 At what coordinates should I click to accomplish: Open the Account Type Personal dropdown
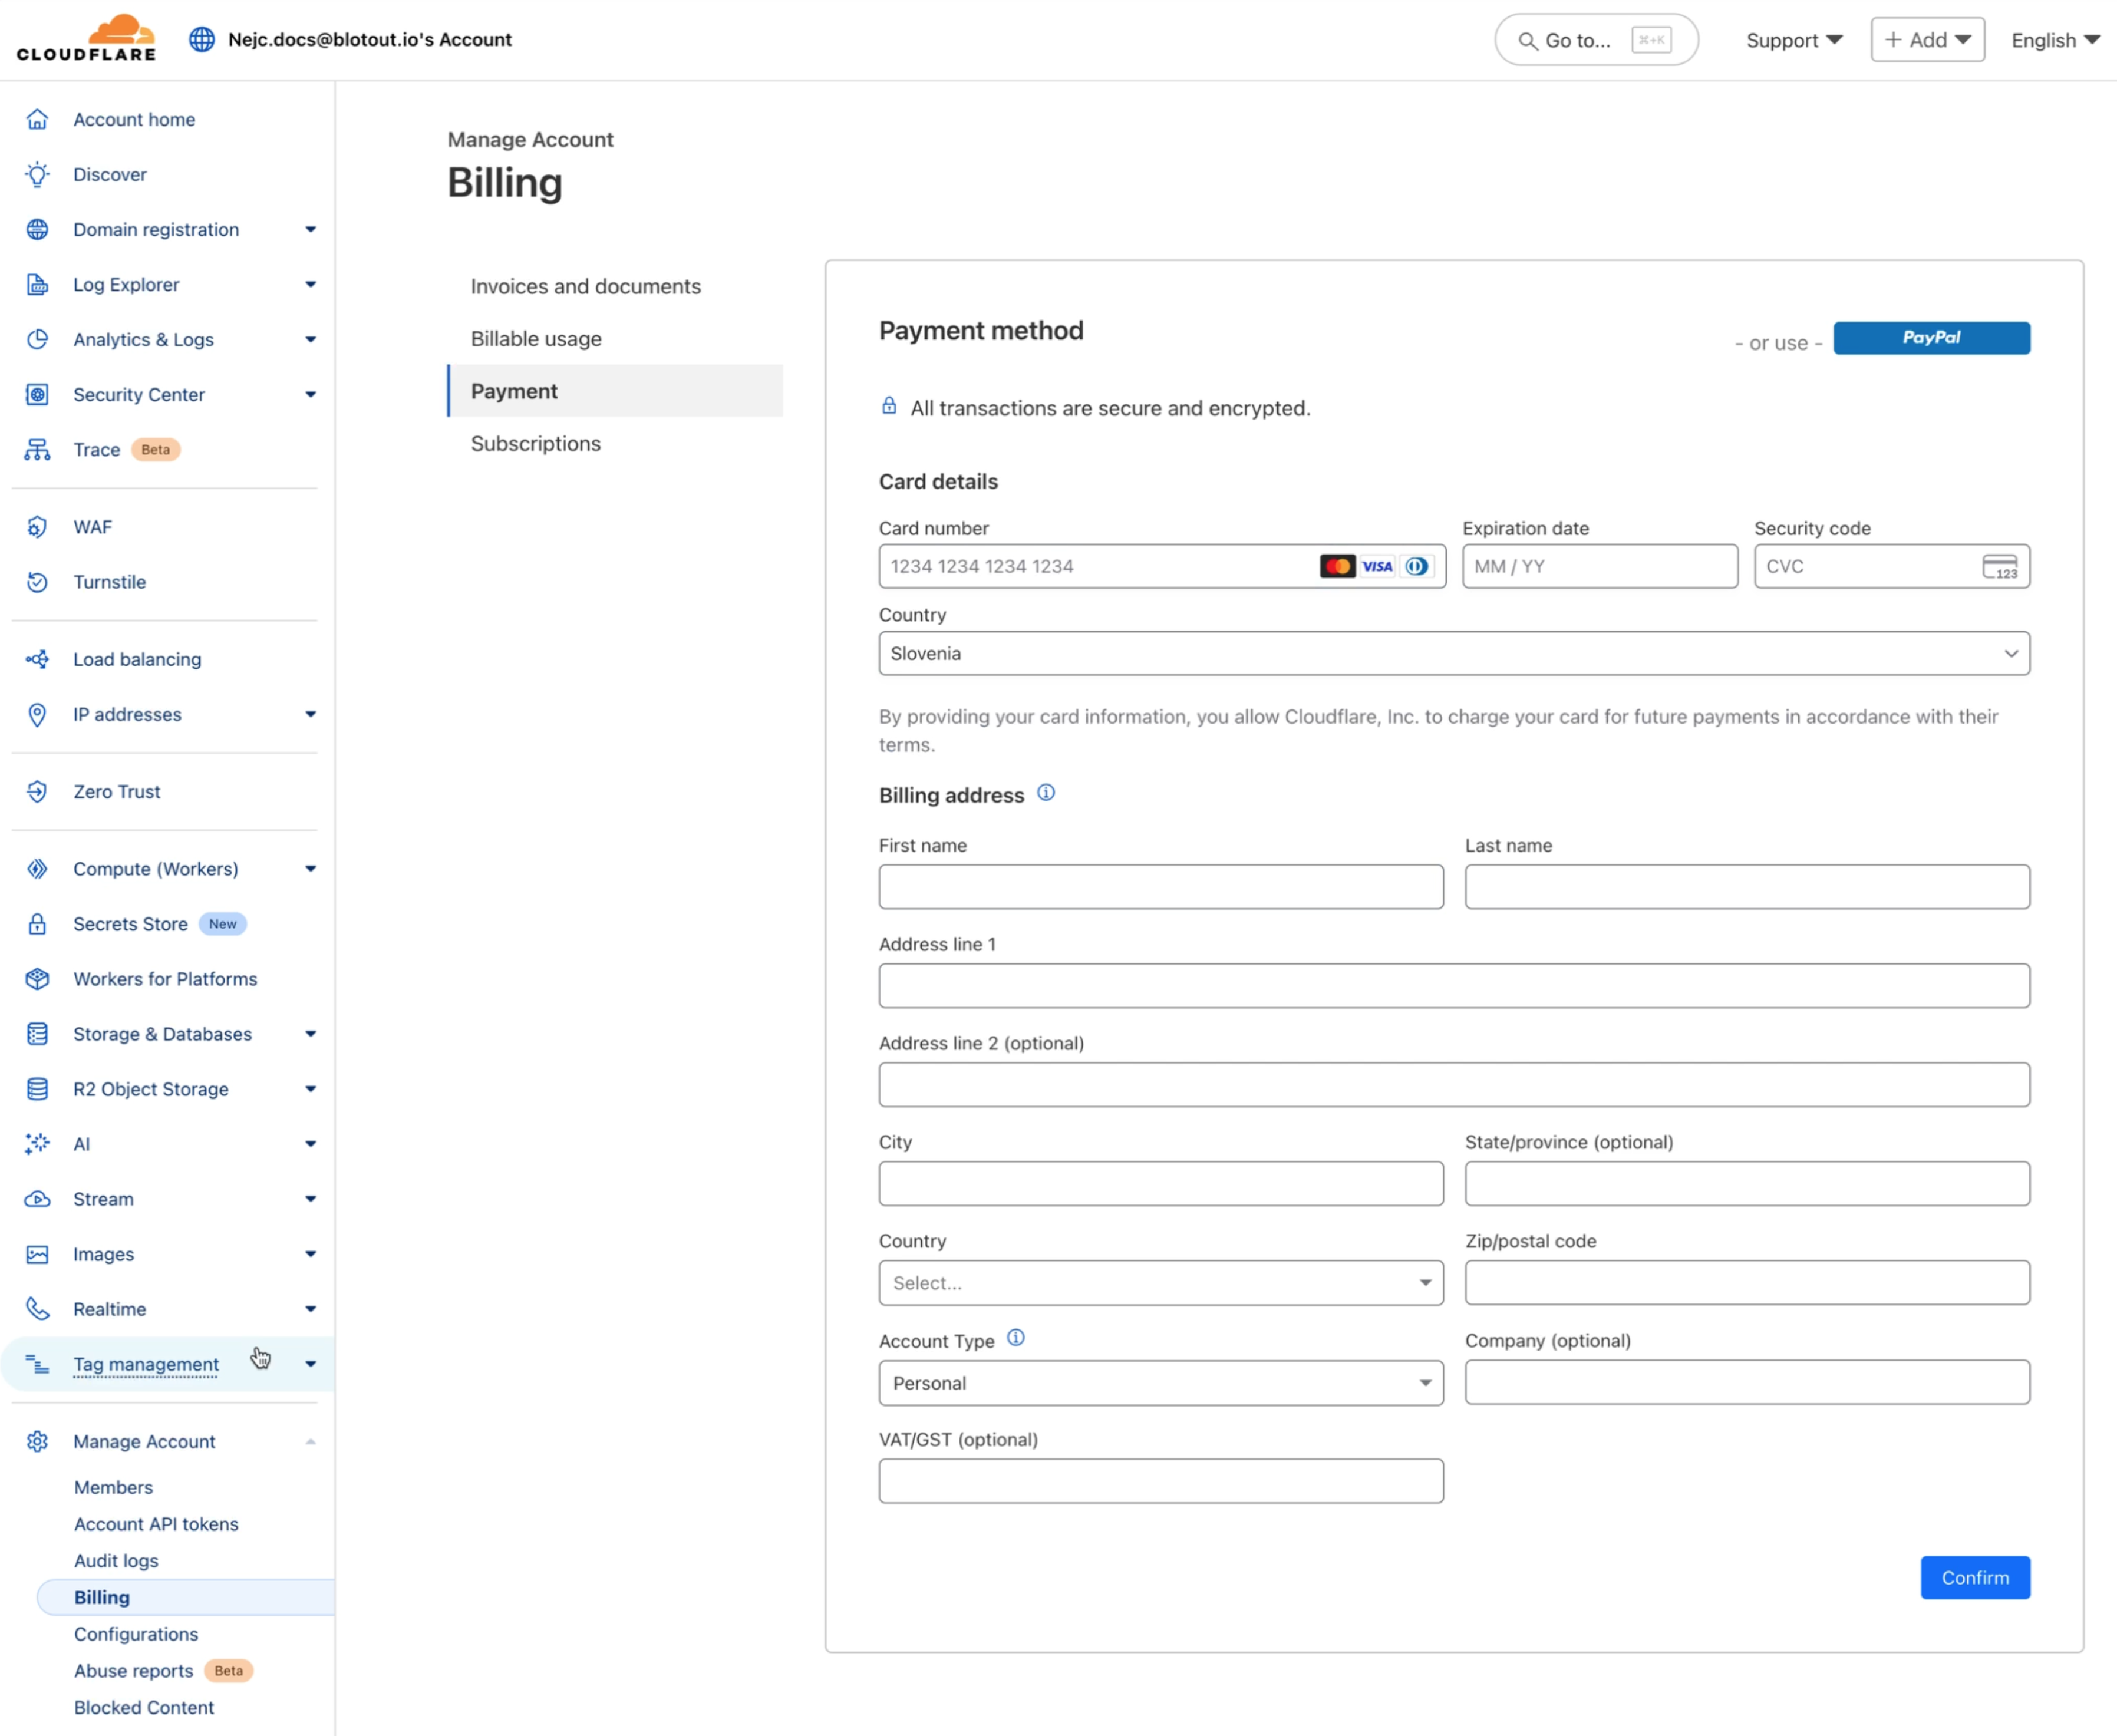(1160, 1383)
